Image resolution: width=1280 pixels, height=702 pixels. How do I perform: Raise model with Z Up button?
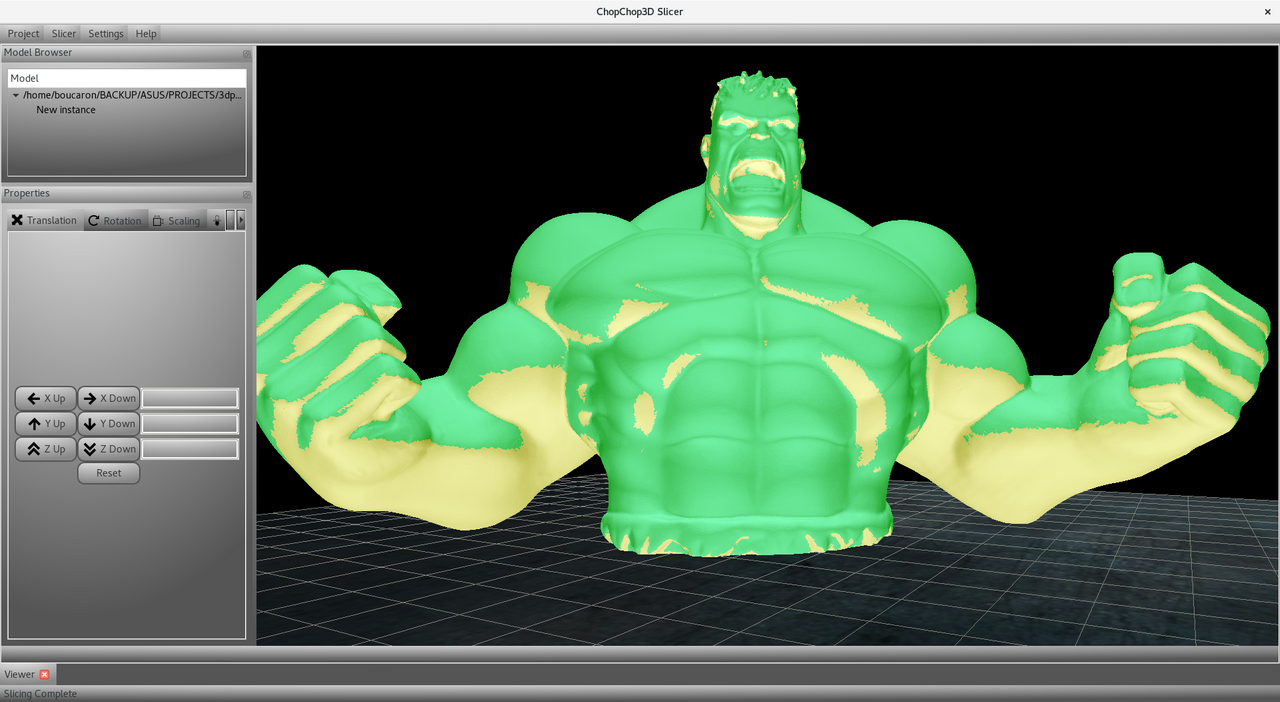(x=46, y=449)
